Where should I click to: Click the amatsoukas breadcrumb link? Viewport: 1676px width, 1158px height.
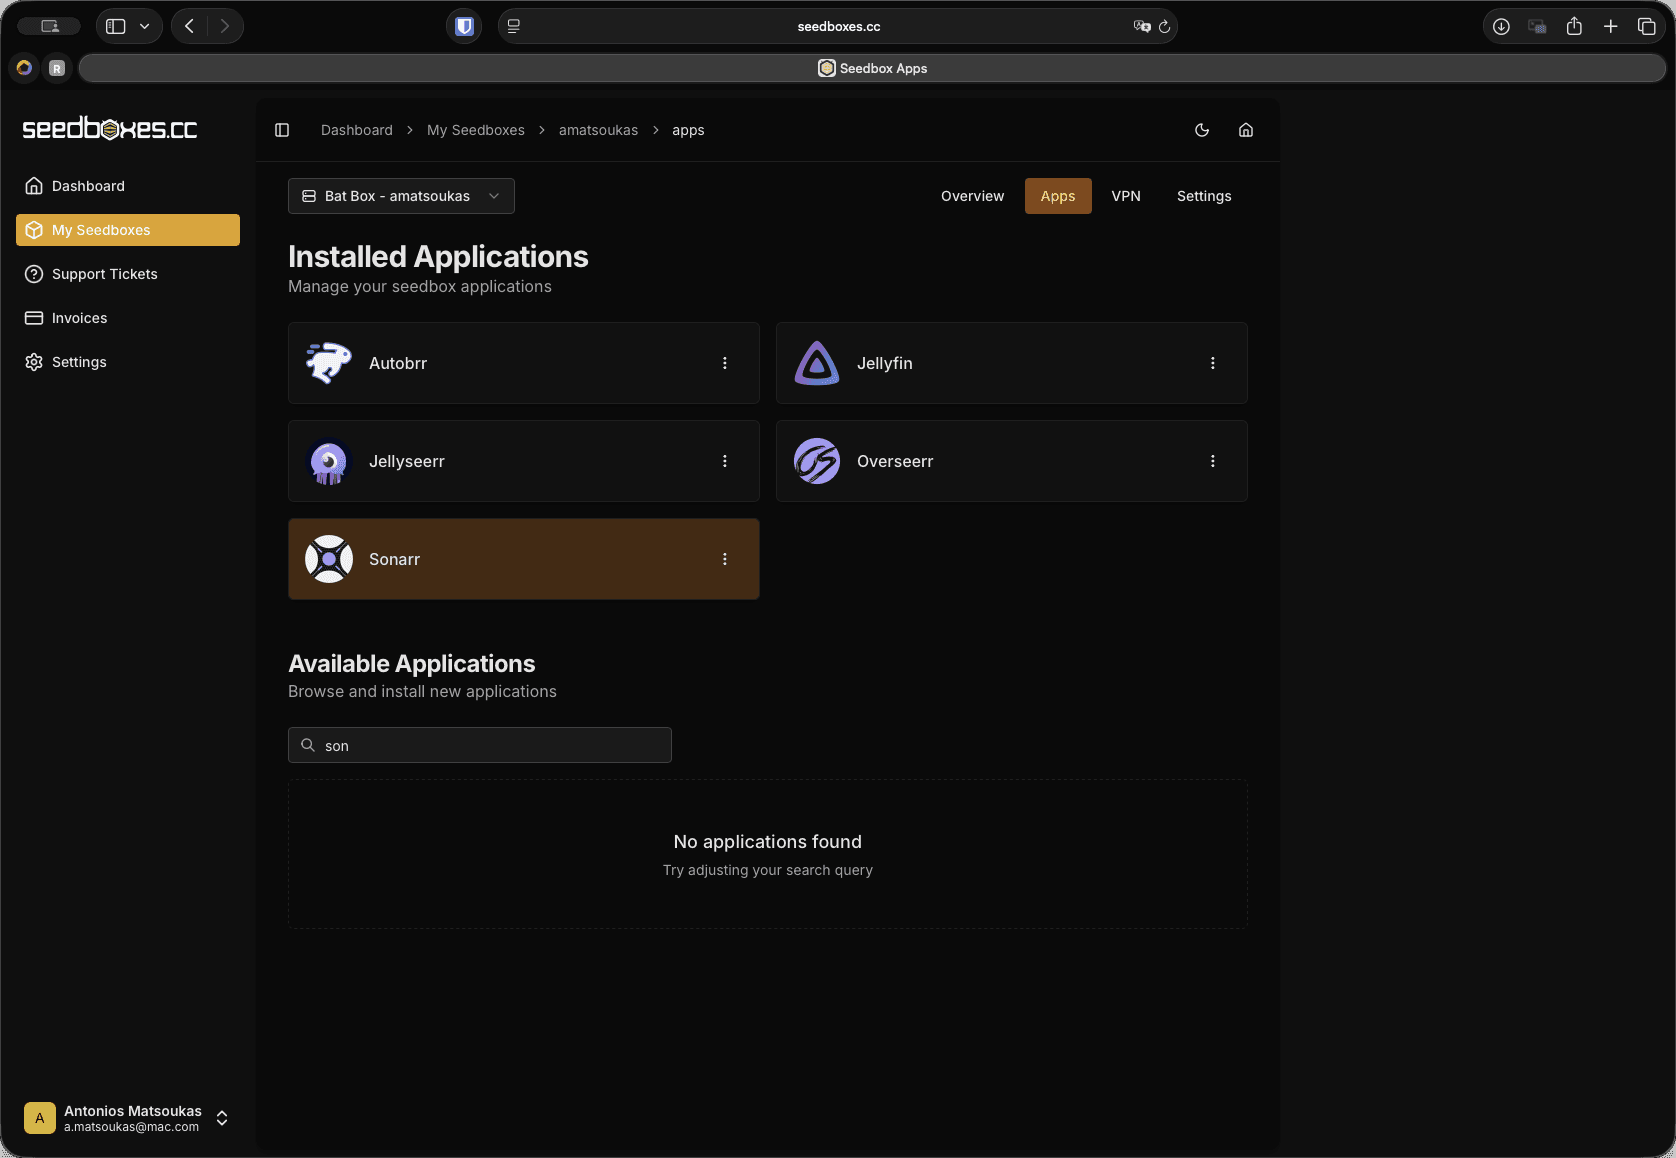(598, 130)
